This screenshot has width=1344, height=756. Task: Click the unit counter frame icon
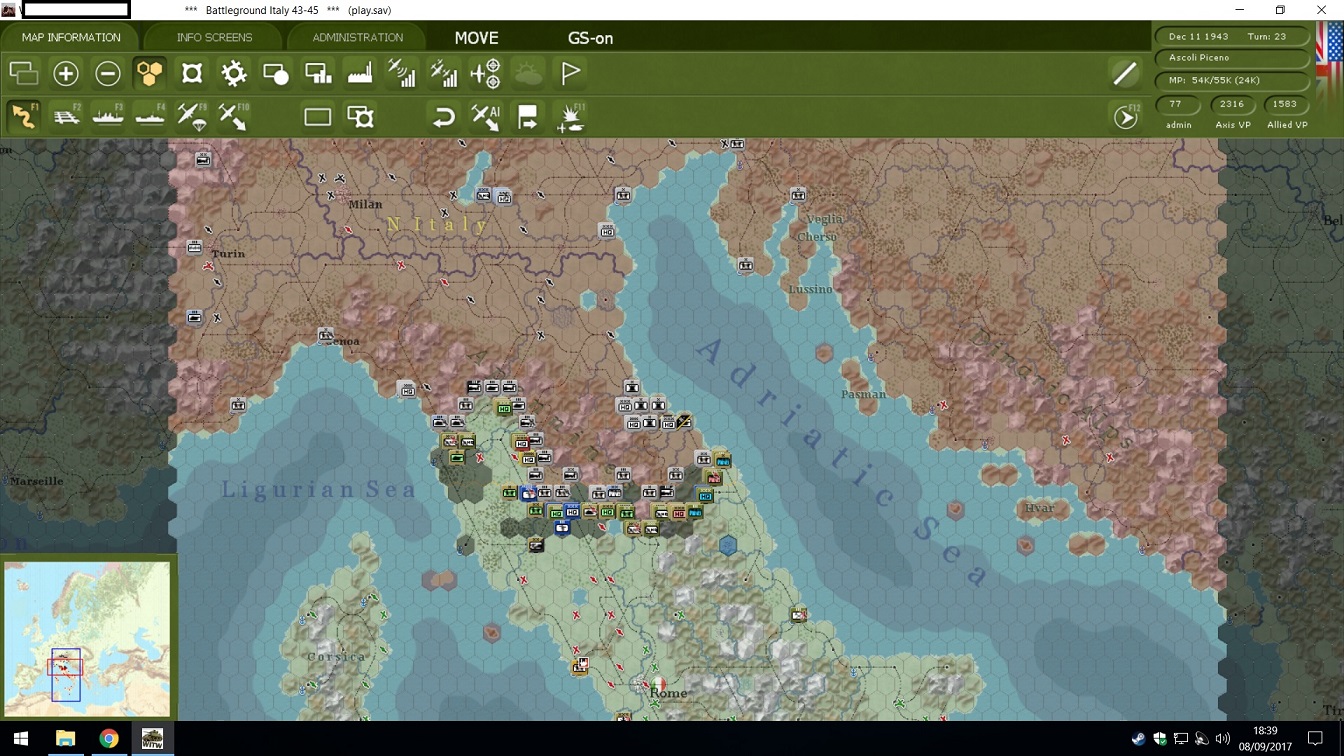point(192,73)
